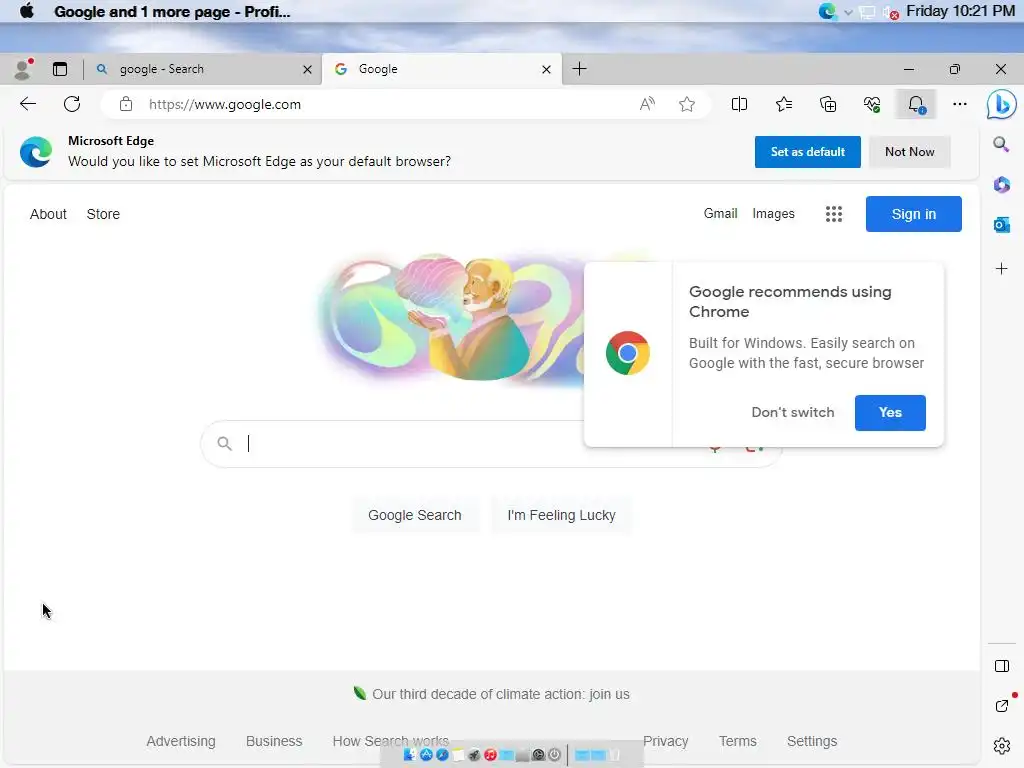
Task: Open the music app icon in the dock
Action: (x=490, y=755)
